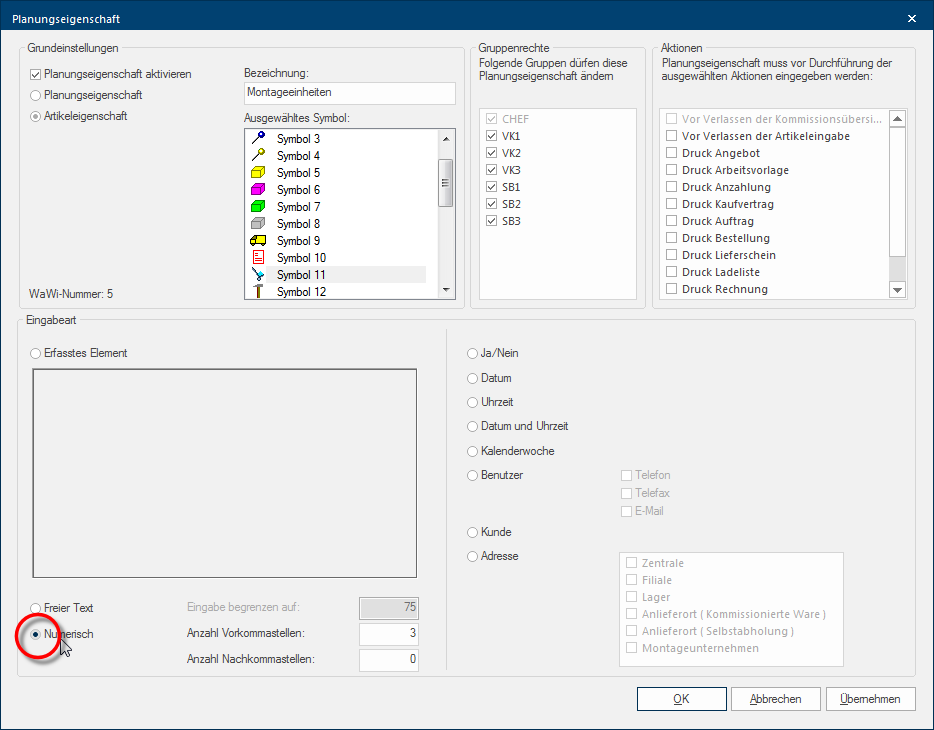Uncheck the VK2 group permission

pos(491,153)
